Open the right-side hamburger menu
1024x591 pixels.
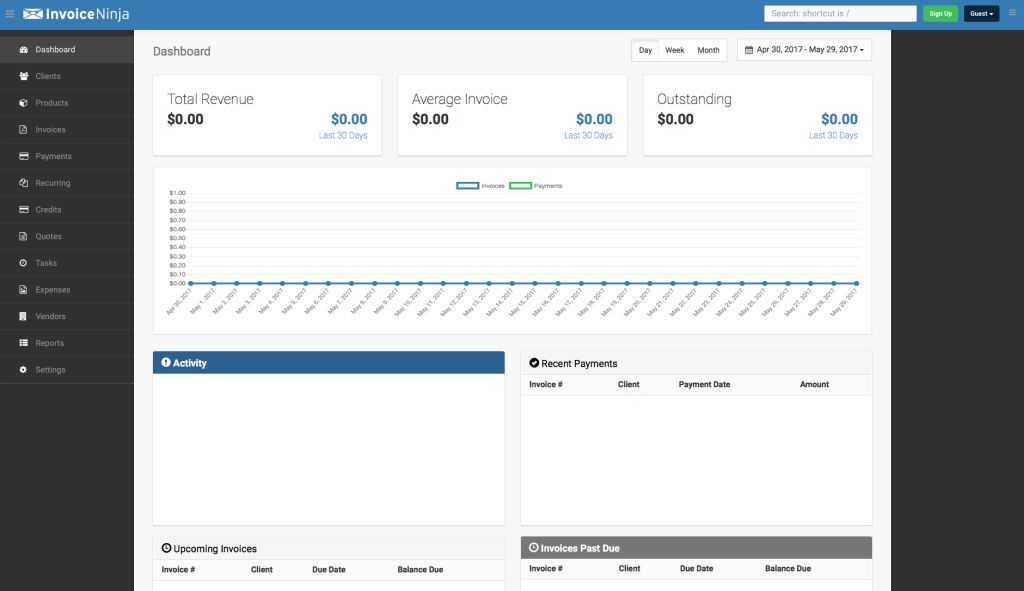(1012, 13)
